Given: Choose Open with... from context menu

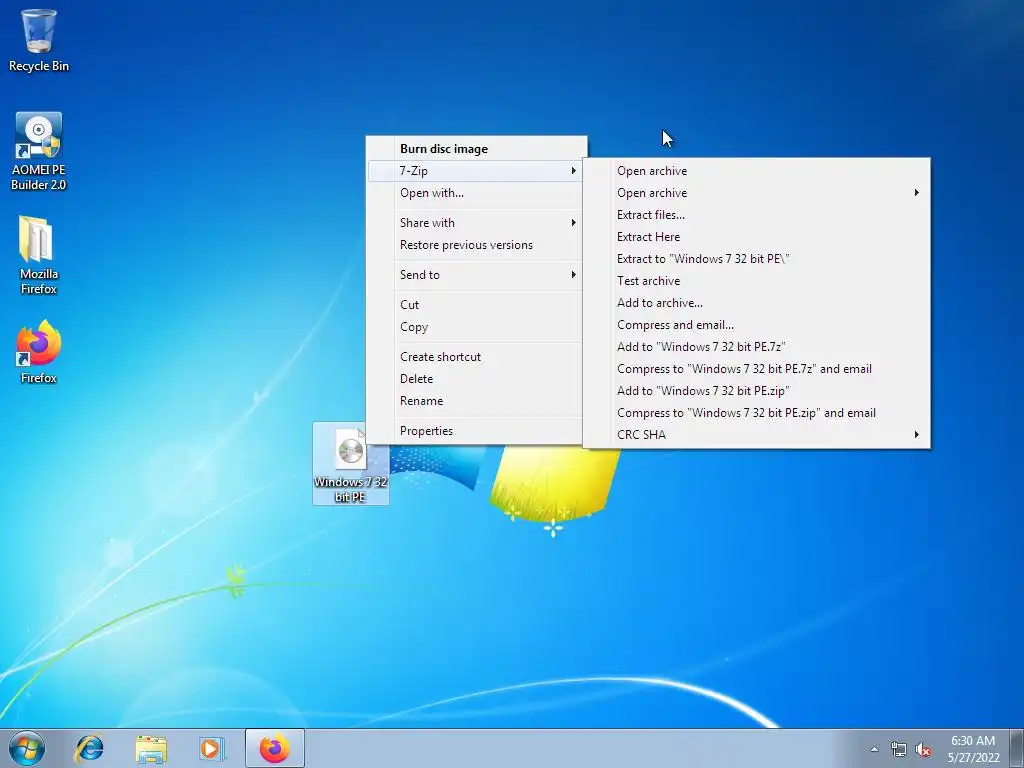Looking at the screenshot, I should [475, 193].
